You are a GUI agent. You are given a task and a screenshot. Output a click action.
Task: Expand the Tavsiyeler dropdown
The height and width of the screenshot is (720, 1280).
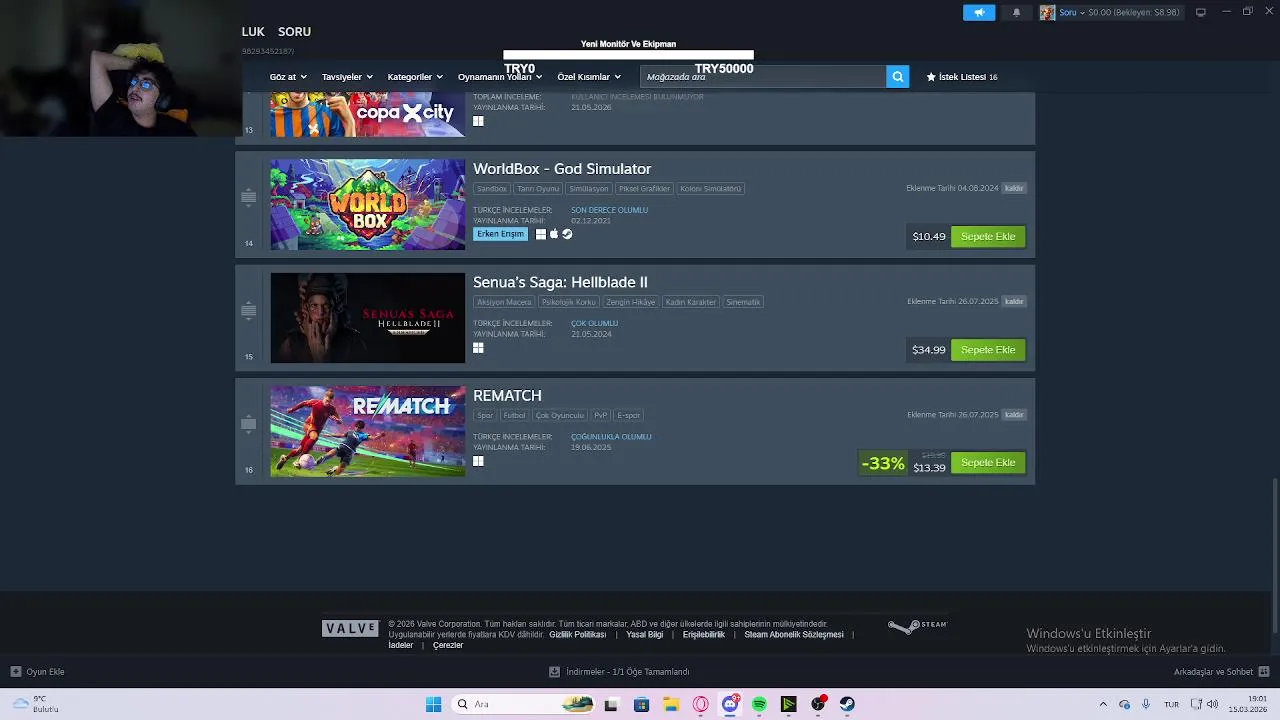tap(347, 77)
